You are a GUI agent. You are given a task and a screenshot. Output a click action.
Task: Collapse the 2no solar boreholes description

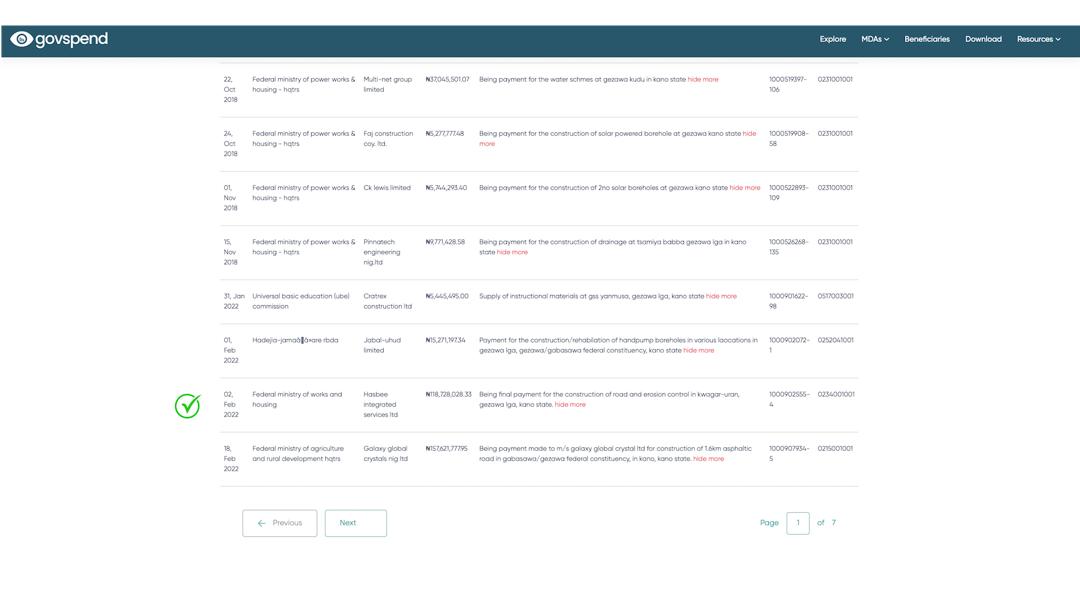point(744,188)
